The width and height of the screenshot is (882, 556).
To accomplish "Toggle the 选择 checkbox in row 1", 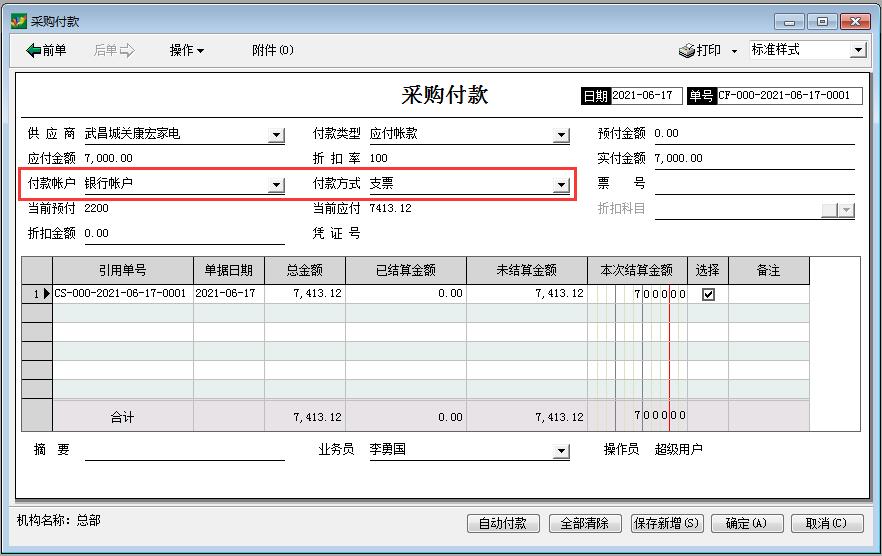I will [x=708, y=294].
